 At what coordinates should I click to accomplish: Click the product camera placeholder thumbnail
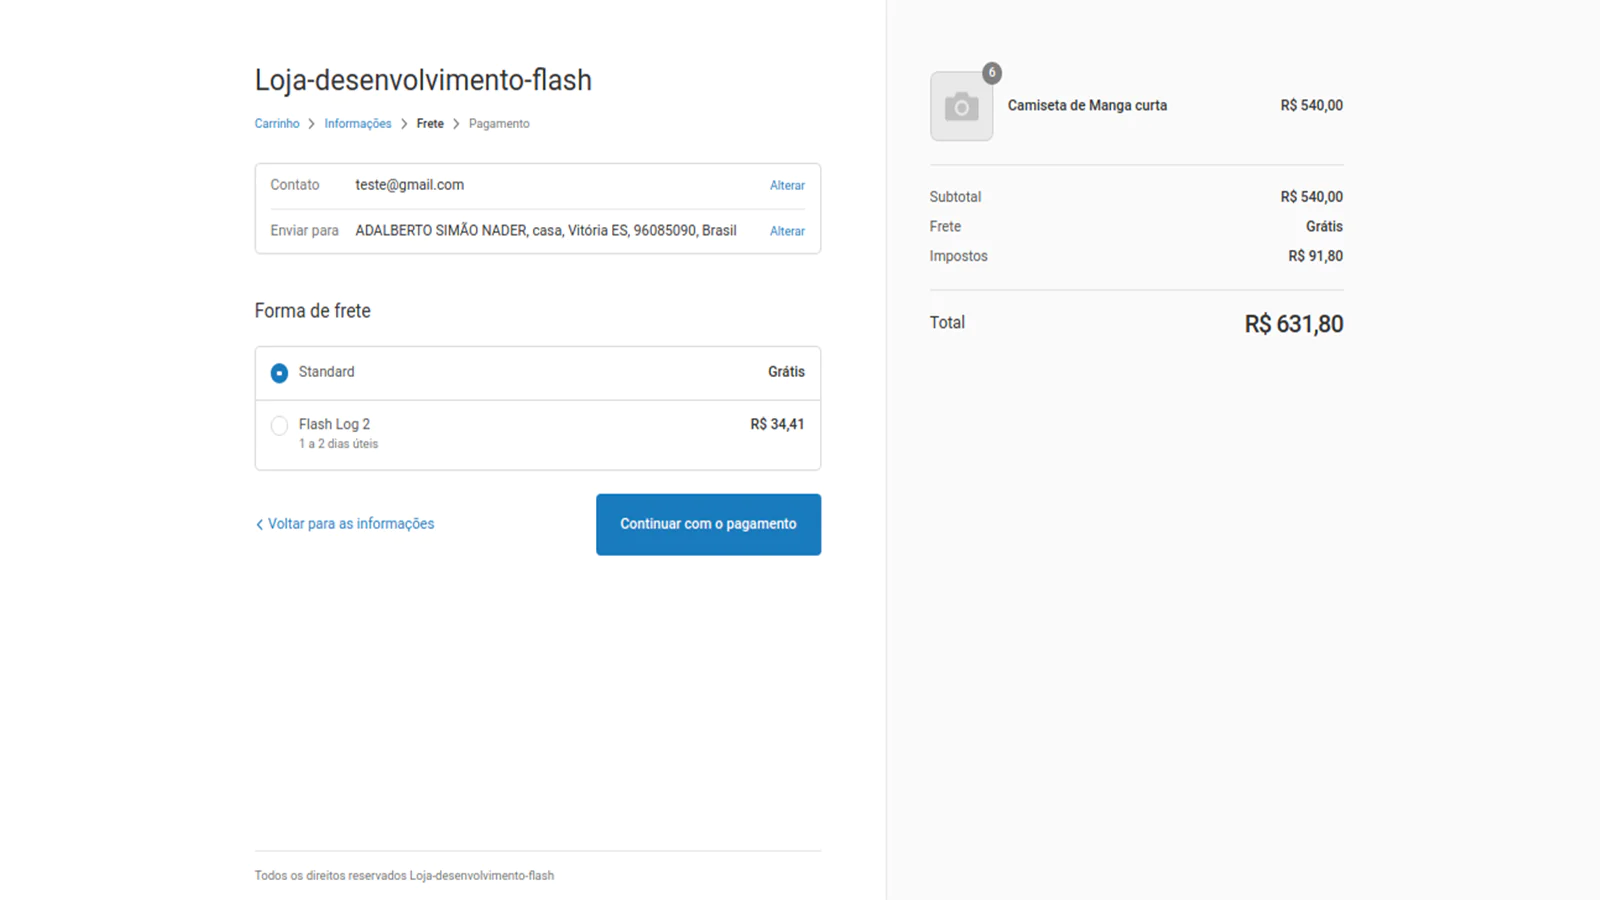[961, 106]
